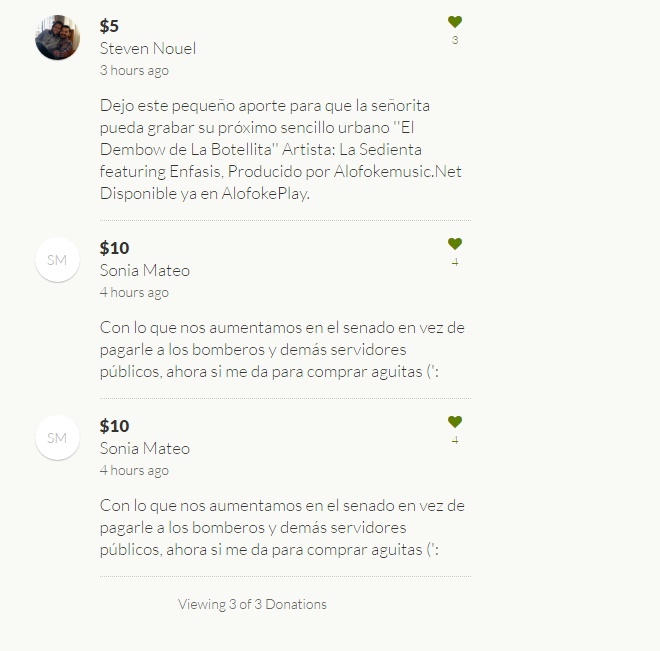
Task: Click the comment text of the last donation
Action: click(282, 527)
